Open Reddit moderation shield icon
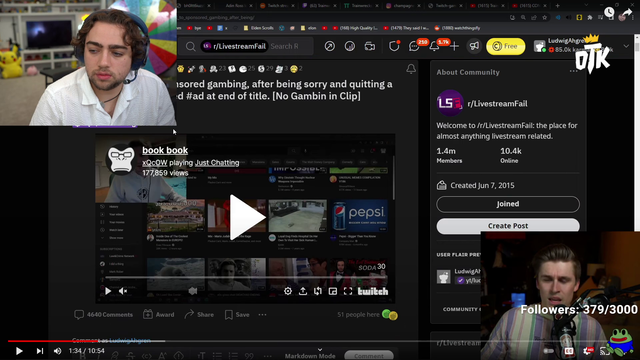The height and width of the screenshot is (360, 640). tap(394, 46)
